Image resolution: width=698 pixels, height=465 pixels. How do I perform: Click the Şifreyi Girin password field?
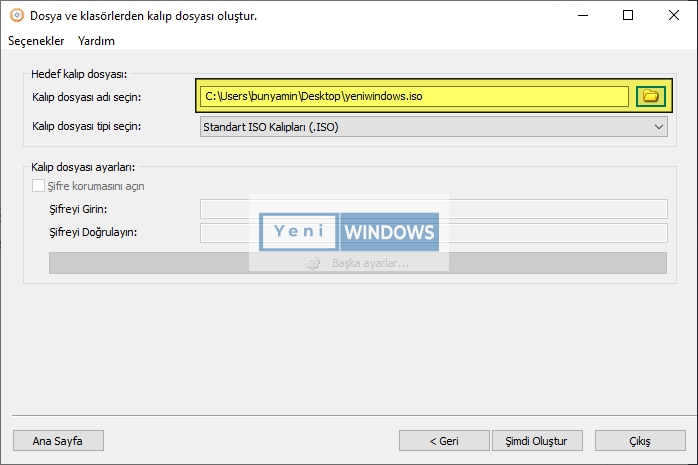(x=434, y=209)
